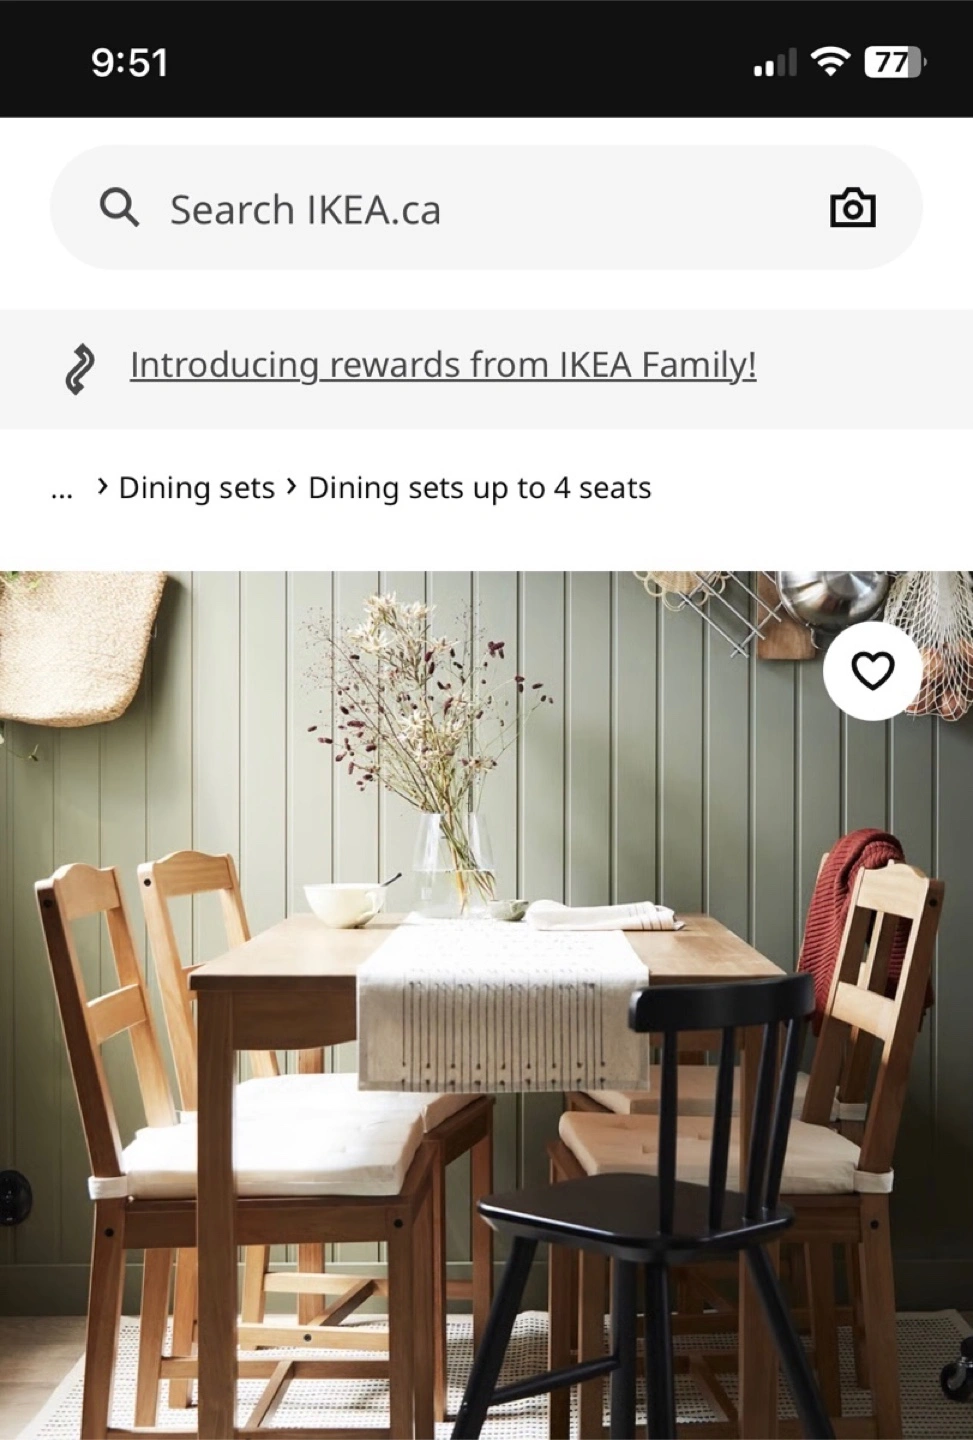The height and width of the screenshot is (1440, 973).
Task: Tap the magnifying glass search icon
Action: [119, 208]
